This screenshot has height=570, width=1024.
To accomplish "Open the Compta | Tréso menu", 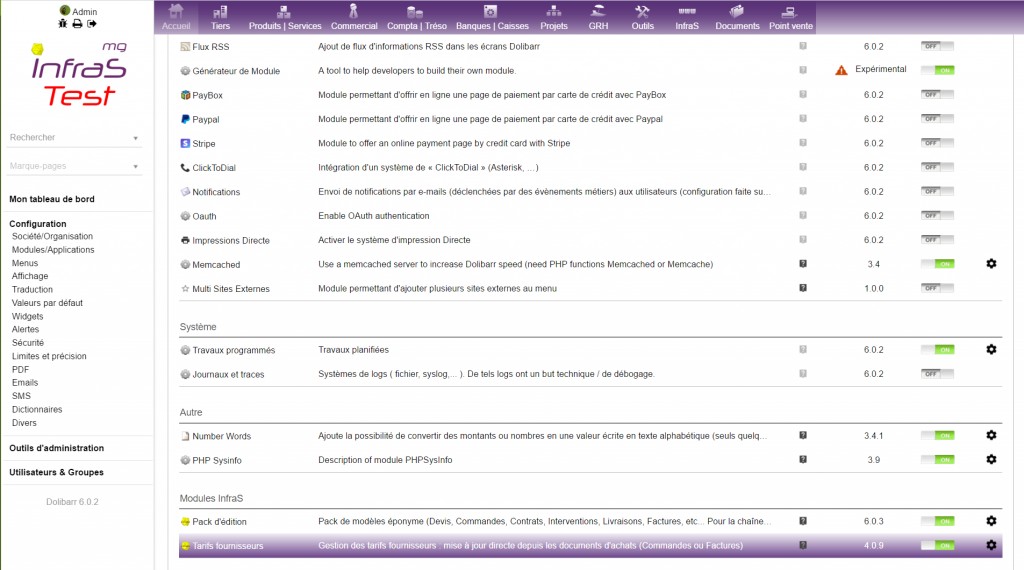I will 417,18.
